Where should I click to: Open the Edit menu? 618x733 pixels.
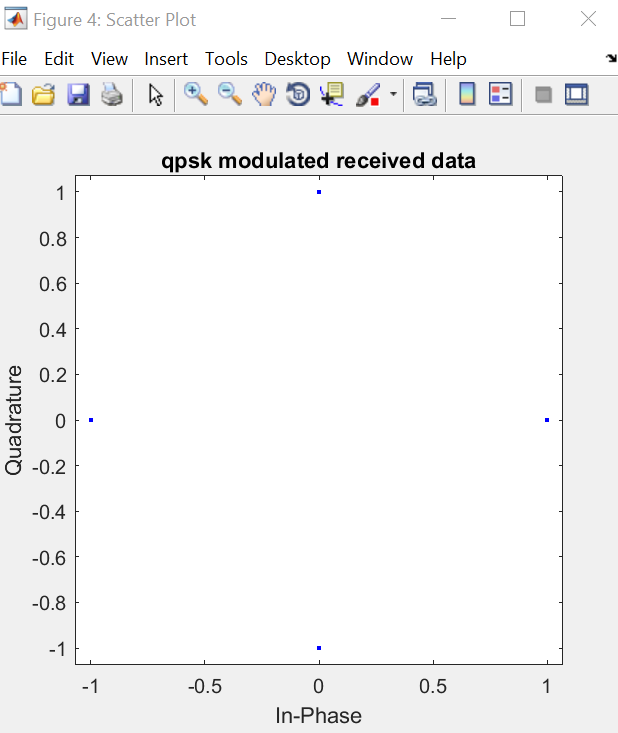pyautogui.click(x=59, y=59)
